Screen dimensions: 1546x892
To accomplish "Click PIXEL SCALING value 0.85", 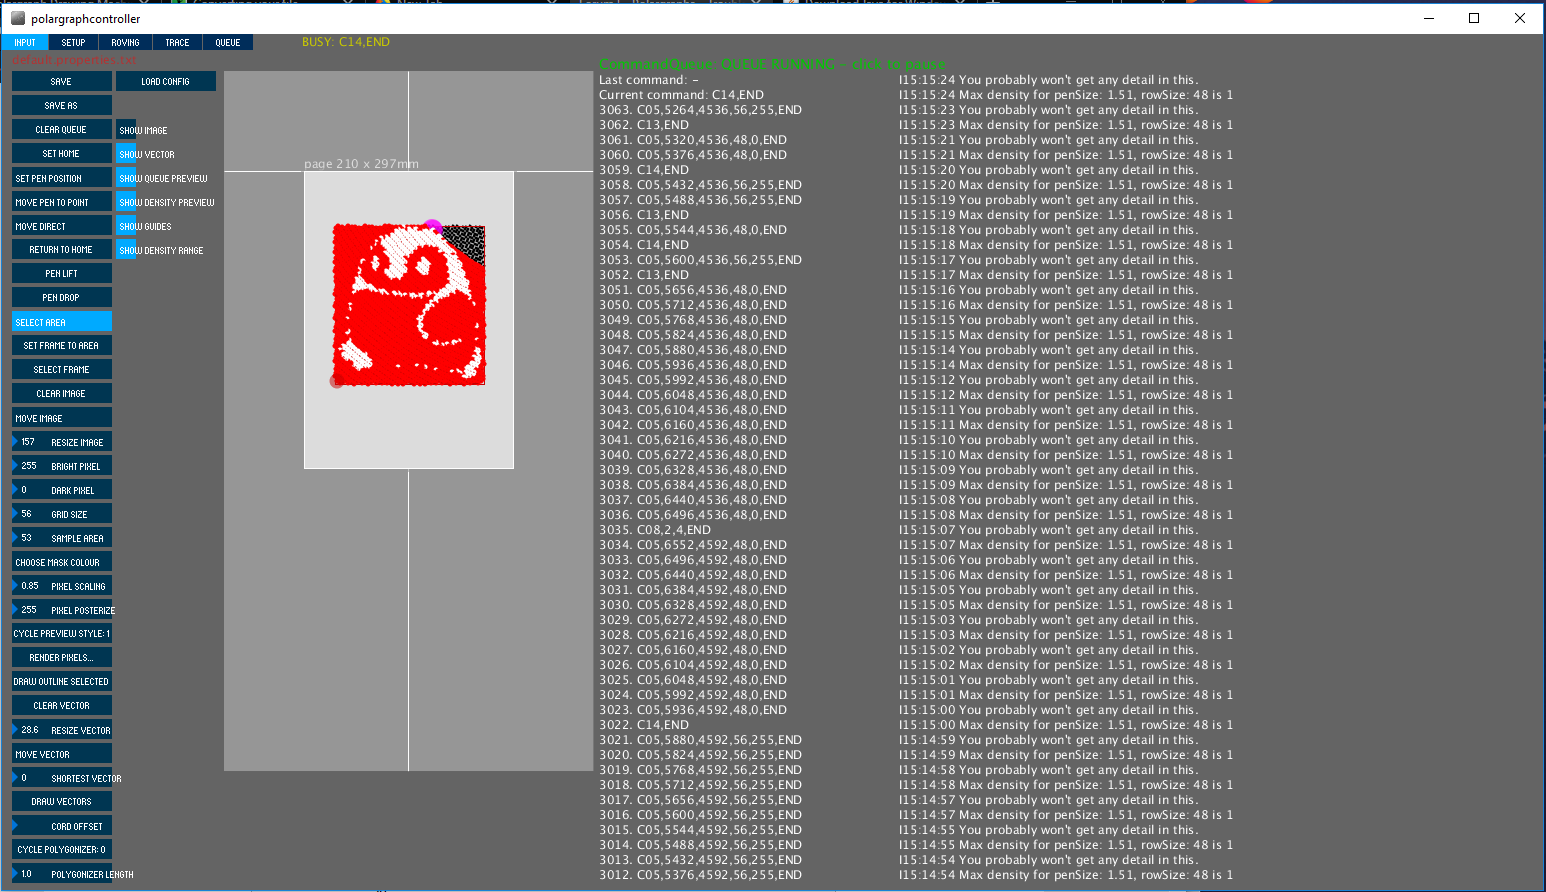I will tap(62, 586).
